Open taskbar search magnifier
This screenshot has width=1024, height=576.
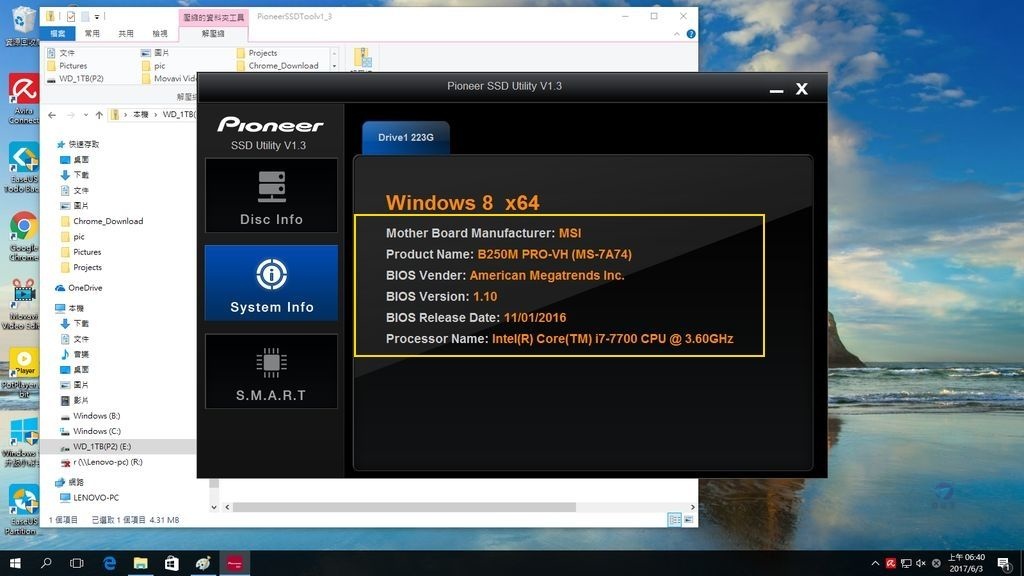(46, 563)
